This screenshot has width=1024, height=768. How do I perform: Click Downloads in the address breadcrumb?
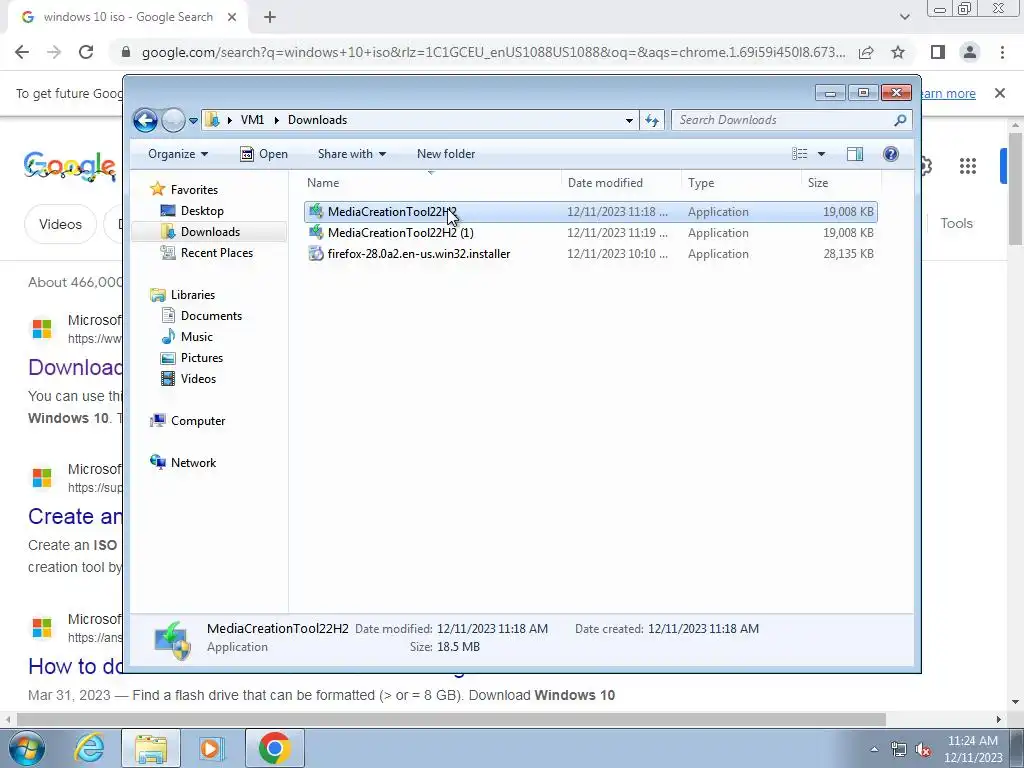tap(317, 120)
